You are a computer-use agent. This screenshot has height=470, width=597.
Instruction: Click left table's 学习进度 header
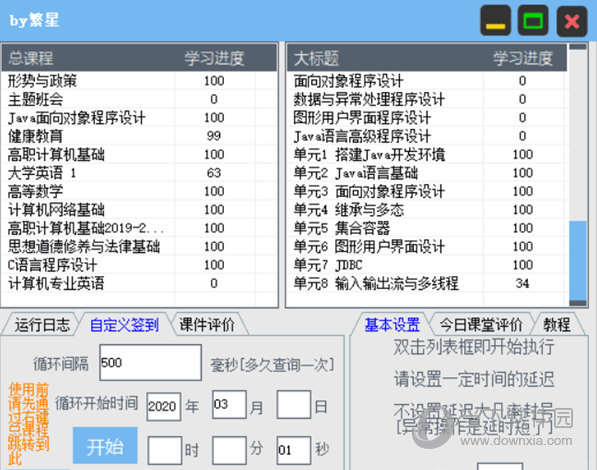pyautogui.click(x=214, y=58)
